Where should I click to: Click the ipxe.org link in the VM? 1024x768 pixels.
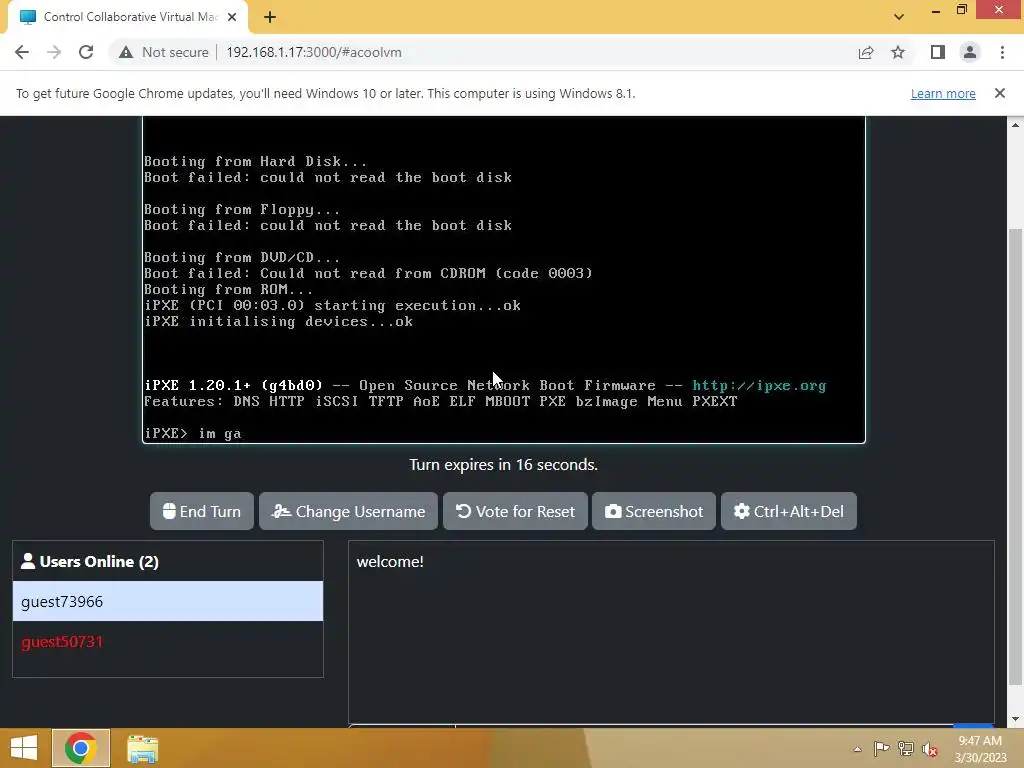tap(759, 386)
